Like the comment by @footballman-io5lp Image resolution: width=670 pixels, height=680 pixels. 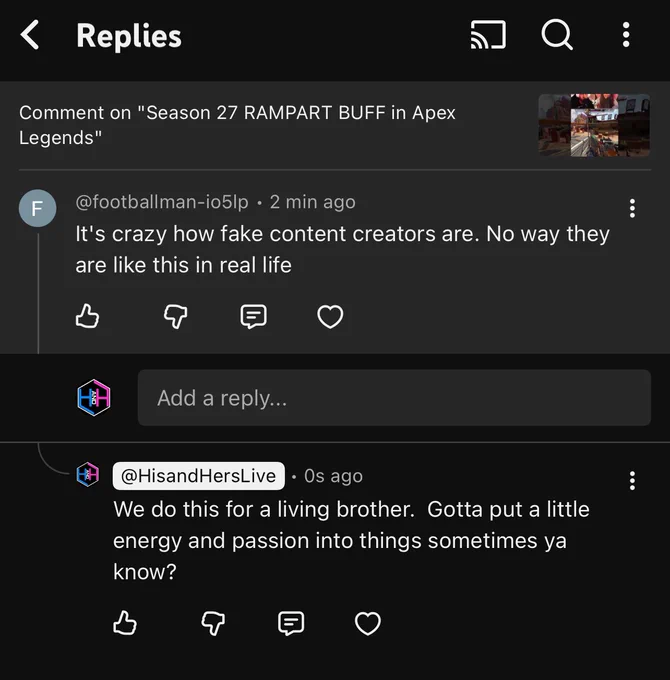[x=88, y=317]
